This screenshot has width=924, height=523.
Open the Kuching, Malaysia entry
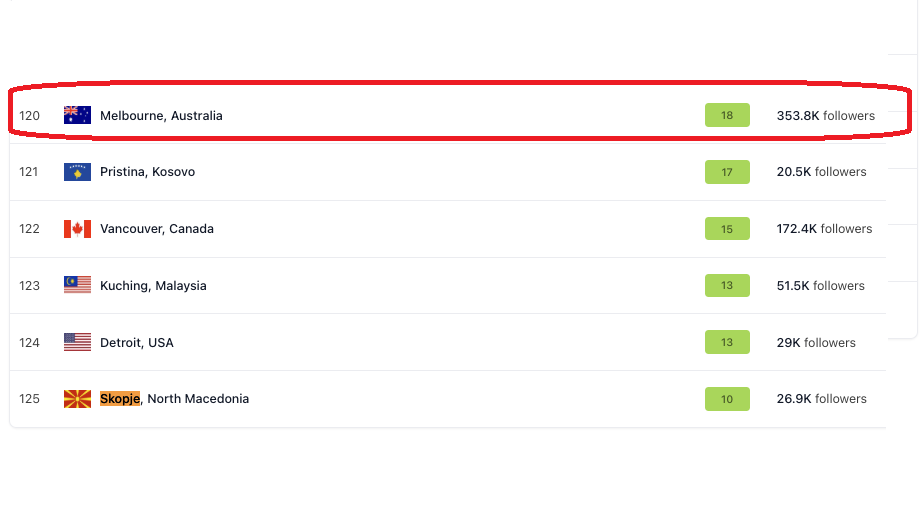tap(153, 286)
